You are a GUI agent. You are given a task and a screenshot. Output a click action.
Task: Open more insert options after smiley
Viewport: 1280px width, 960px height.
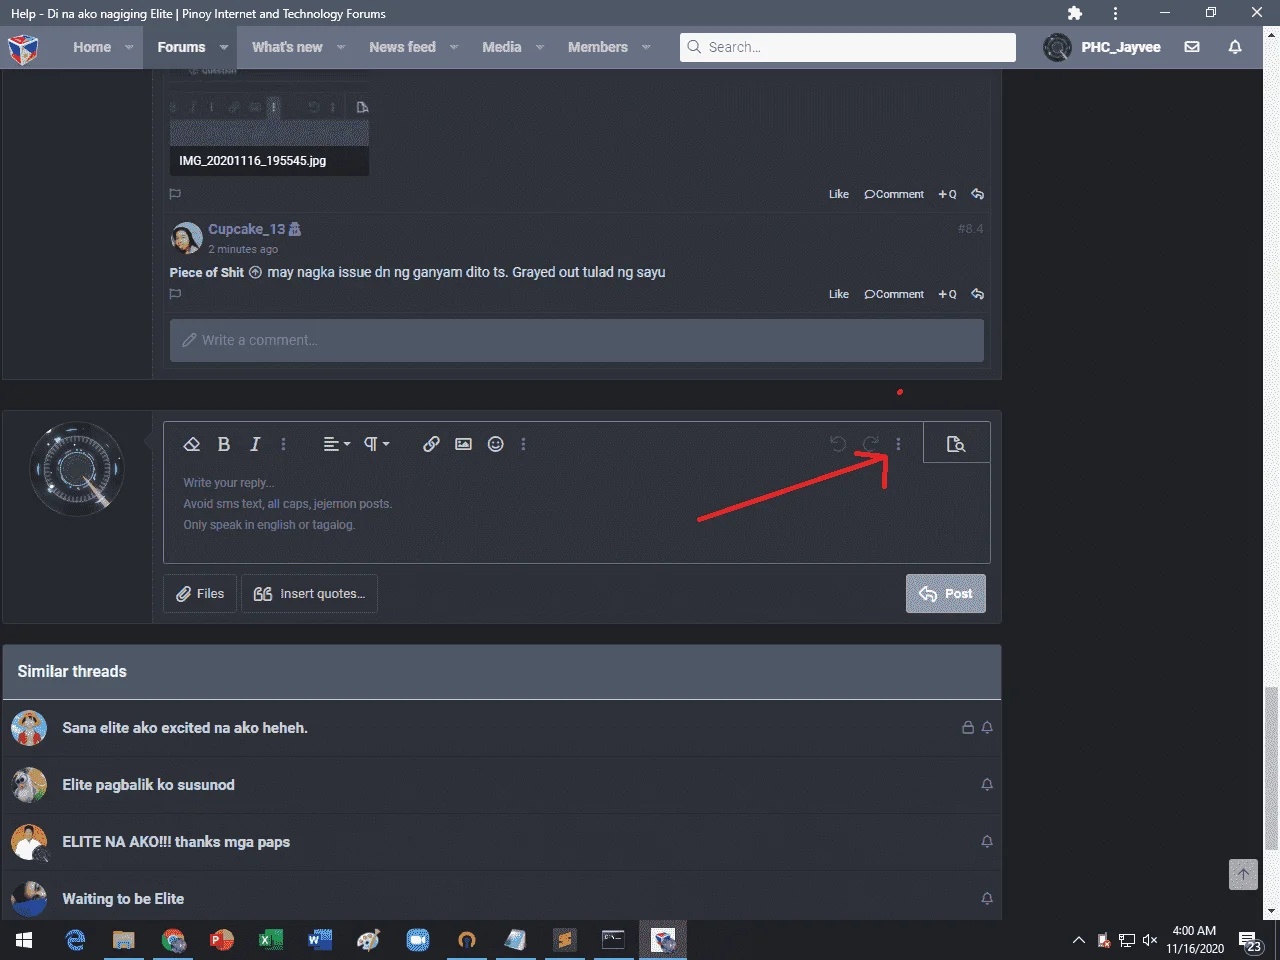pos(523,444)
